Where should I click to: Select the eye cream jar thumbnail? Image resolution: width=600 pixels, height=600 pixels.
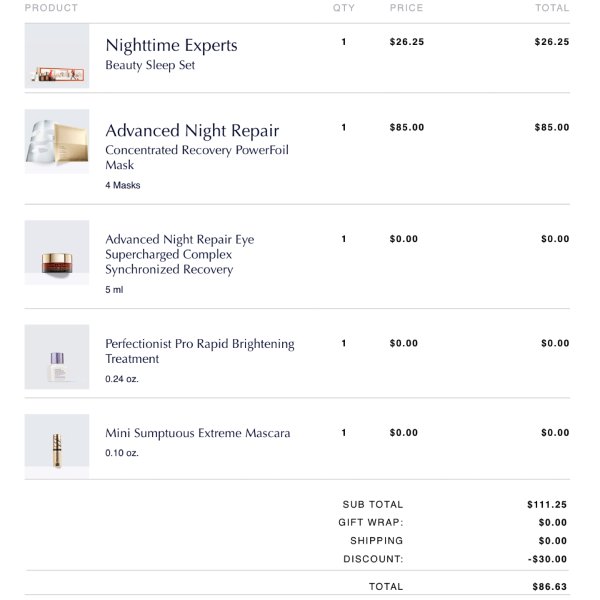57,252
